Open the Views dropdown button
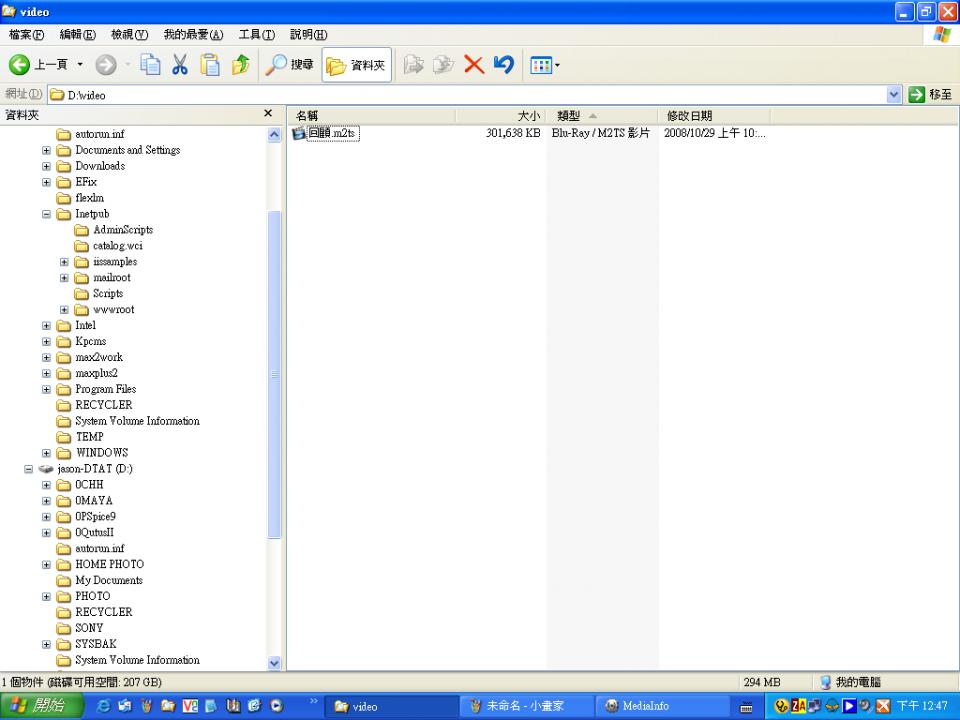 [544, 65]
